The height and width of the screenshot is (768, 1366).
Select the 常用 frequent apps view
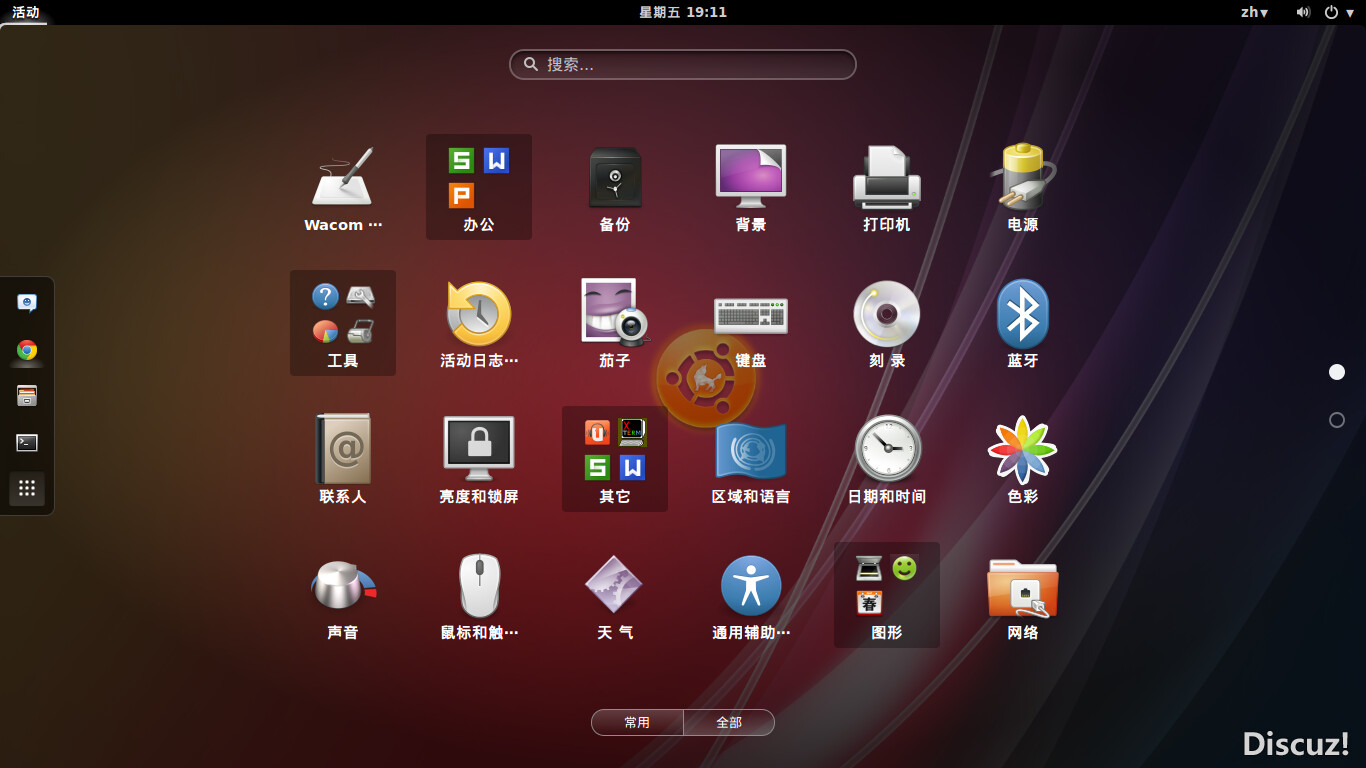637,722
